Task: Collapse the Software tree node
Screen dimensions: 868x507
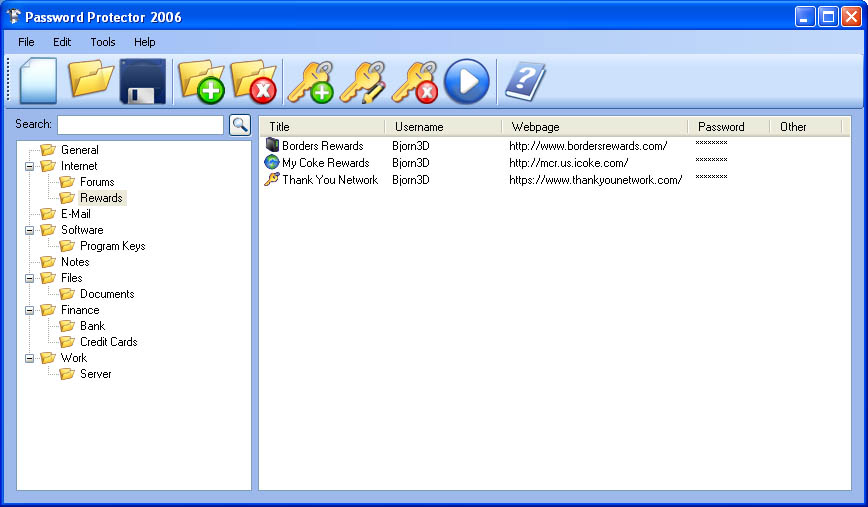Action: click(x=29, y=230)
